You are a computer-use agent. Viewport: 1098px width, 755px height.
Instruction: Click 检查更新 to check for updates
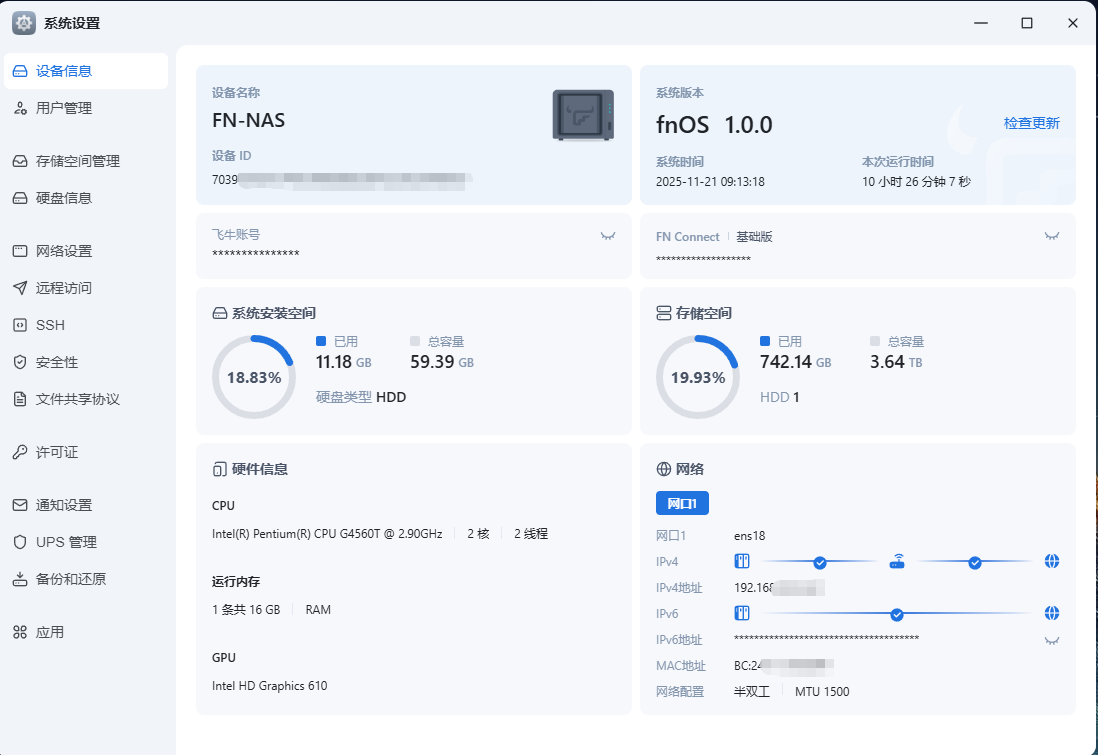point(1031,123)
